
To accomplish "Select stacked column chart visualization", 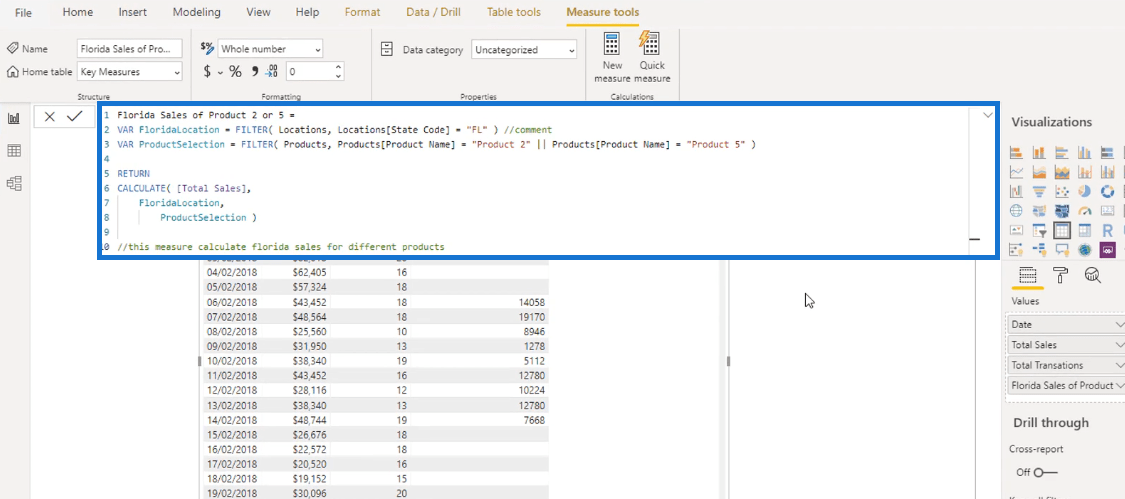I will click(1039, 152).
